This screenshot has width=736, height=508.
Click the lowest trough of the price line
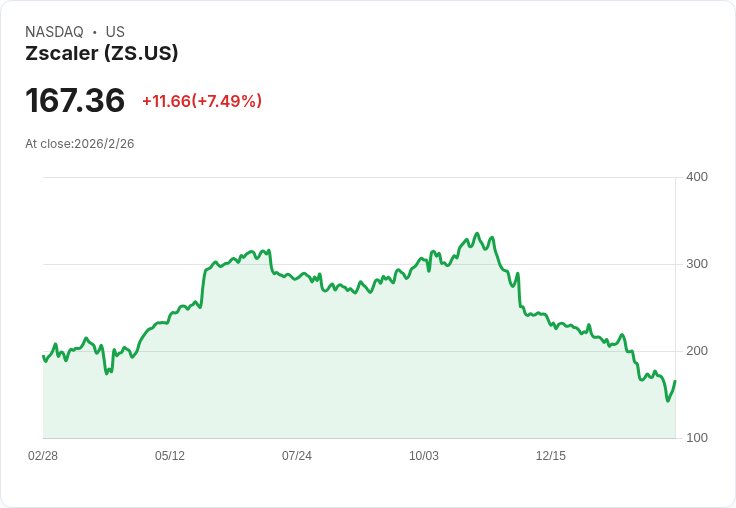tap(667, 401)
